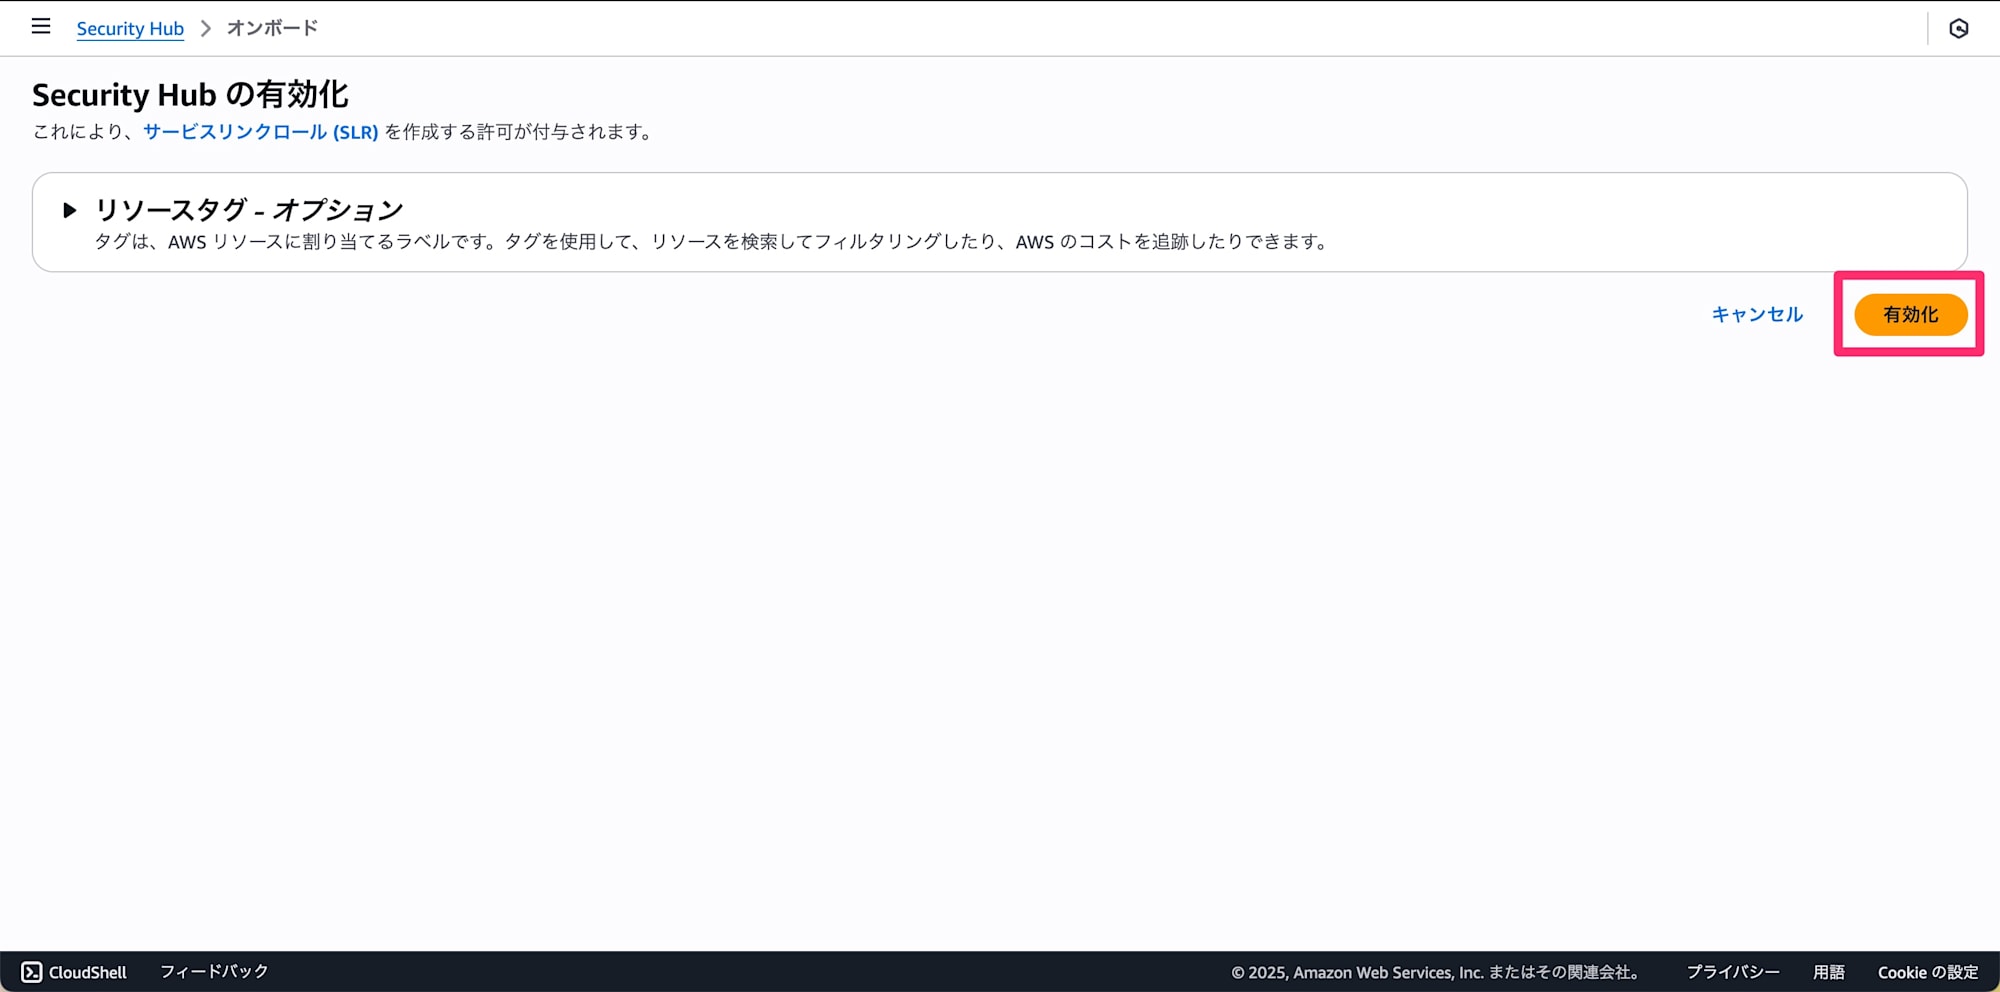Click the © 2025, Amazon Web Services copyright text
Viewport: 2000px width, 992px height.
[x=1434, y=972]
